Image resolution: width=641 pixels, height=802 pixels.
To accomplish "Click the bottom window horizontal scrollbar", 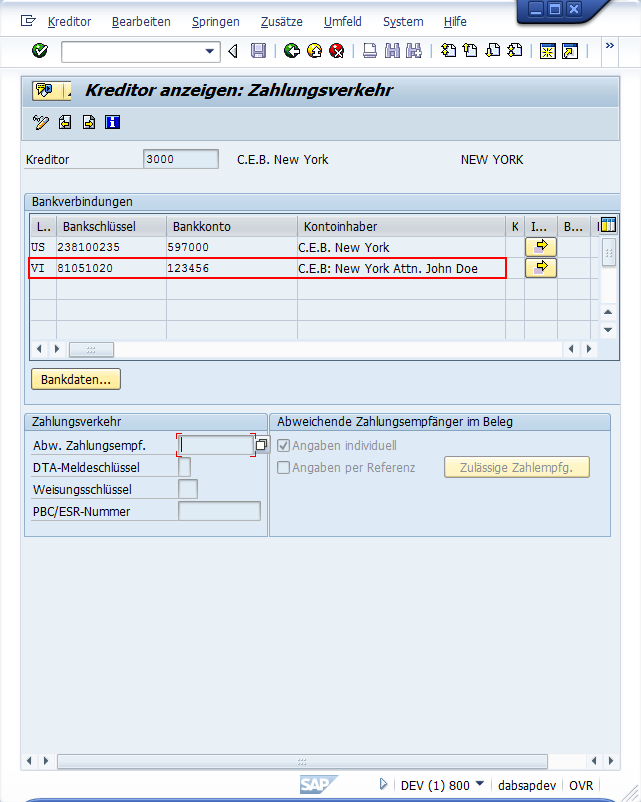I will 302,762.
